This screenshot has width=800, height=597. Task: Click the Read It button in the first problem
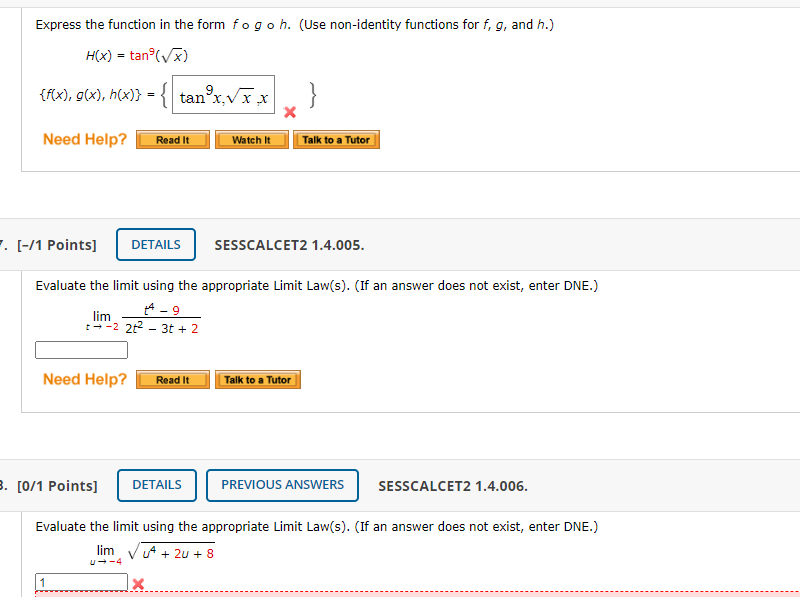(172, 139)
